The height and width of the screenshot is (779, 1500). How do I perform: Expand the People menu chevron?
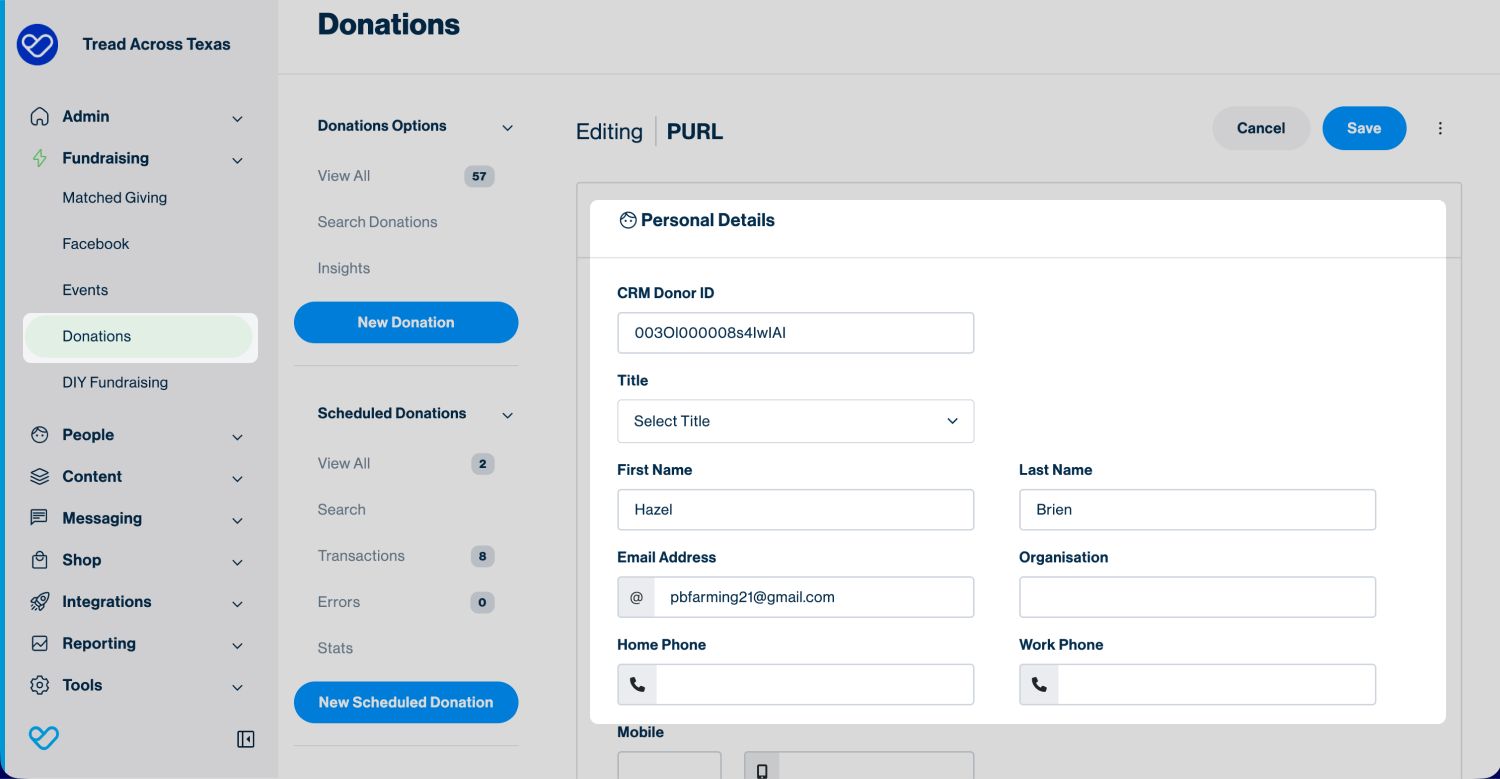tap(238, 436)
